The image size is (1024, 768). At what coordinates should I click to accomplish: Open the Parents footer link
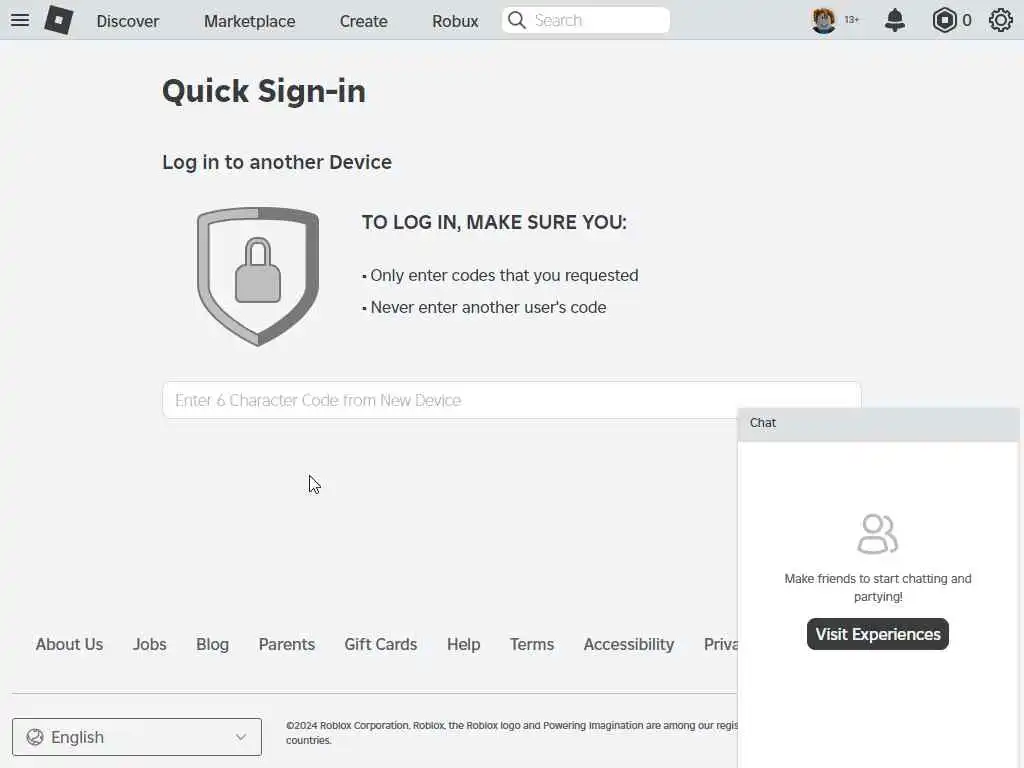[x=287, y=645]
